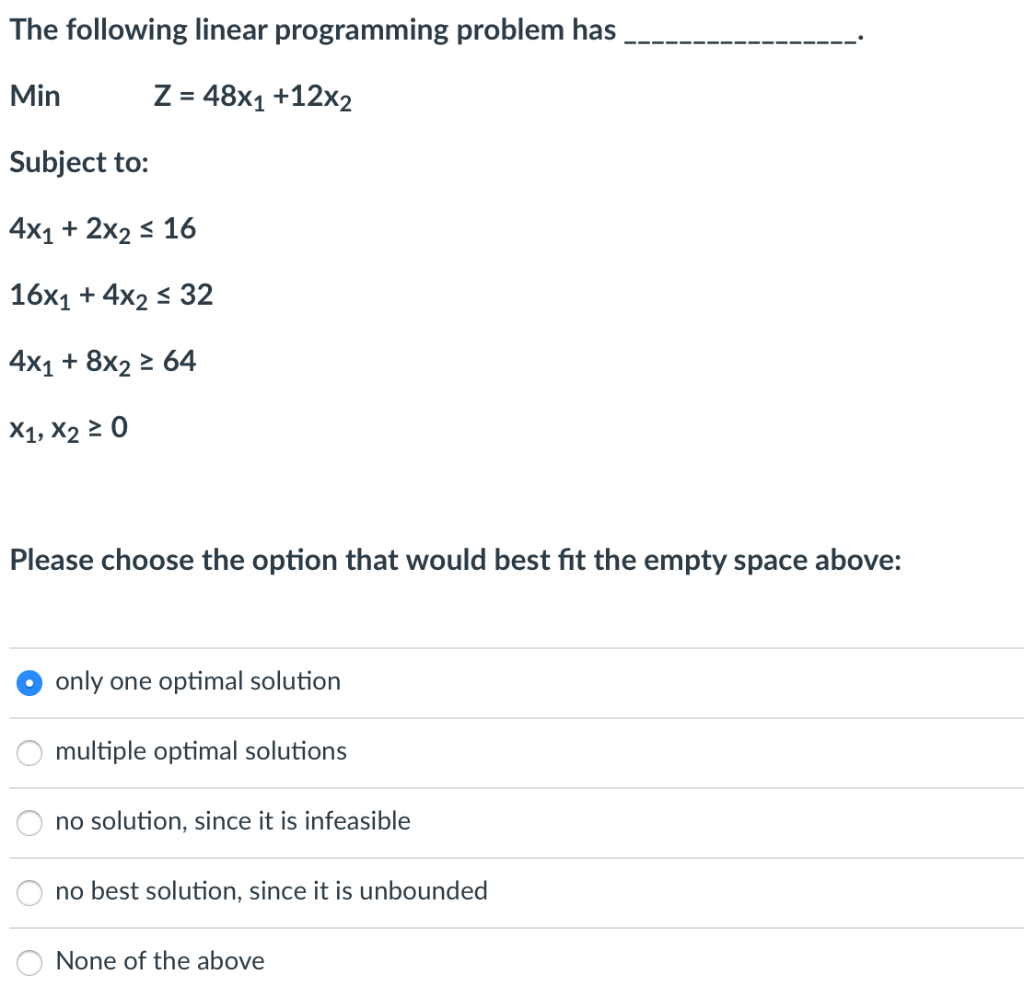Screen dimensions: 1024x998
Task: Click the selected only one optimal solution radio
Action: click(x=29, y=682)
